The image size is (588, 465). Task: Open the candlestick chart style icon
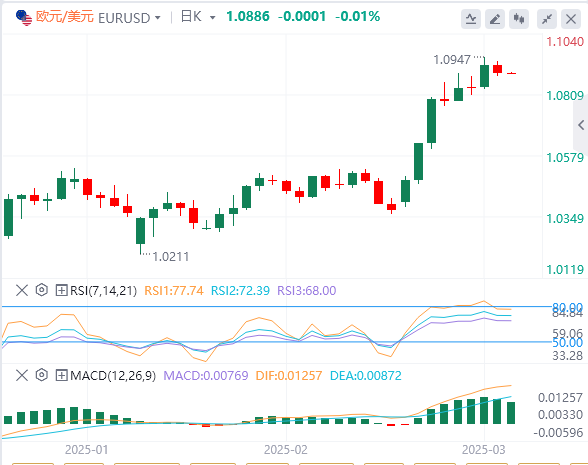coord(519,18)
